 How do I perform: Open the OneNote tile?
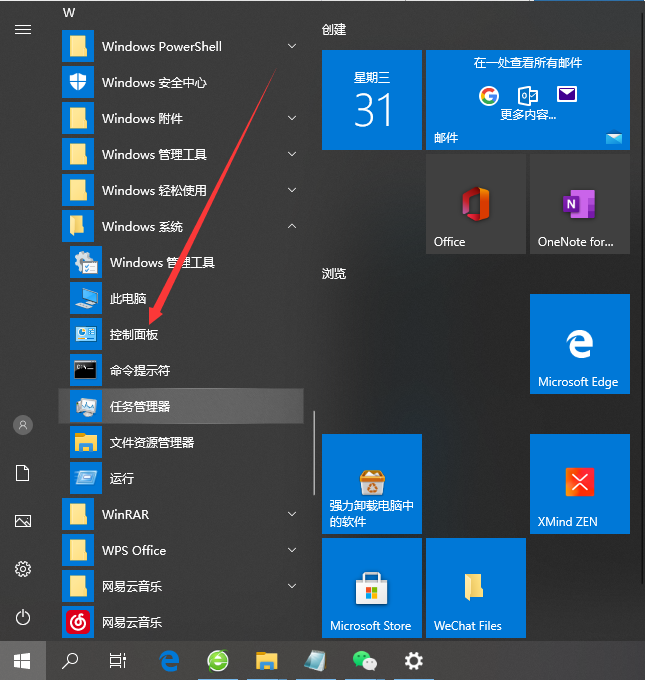(579, 204)
